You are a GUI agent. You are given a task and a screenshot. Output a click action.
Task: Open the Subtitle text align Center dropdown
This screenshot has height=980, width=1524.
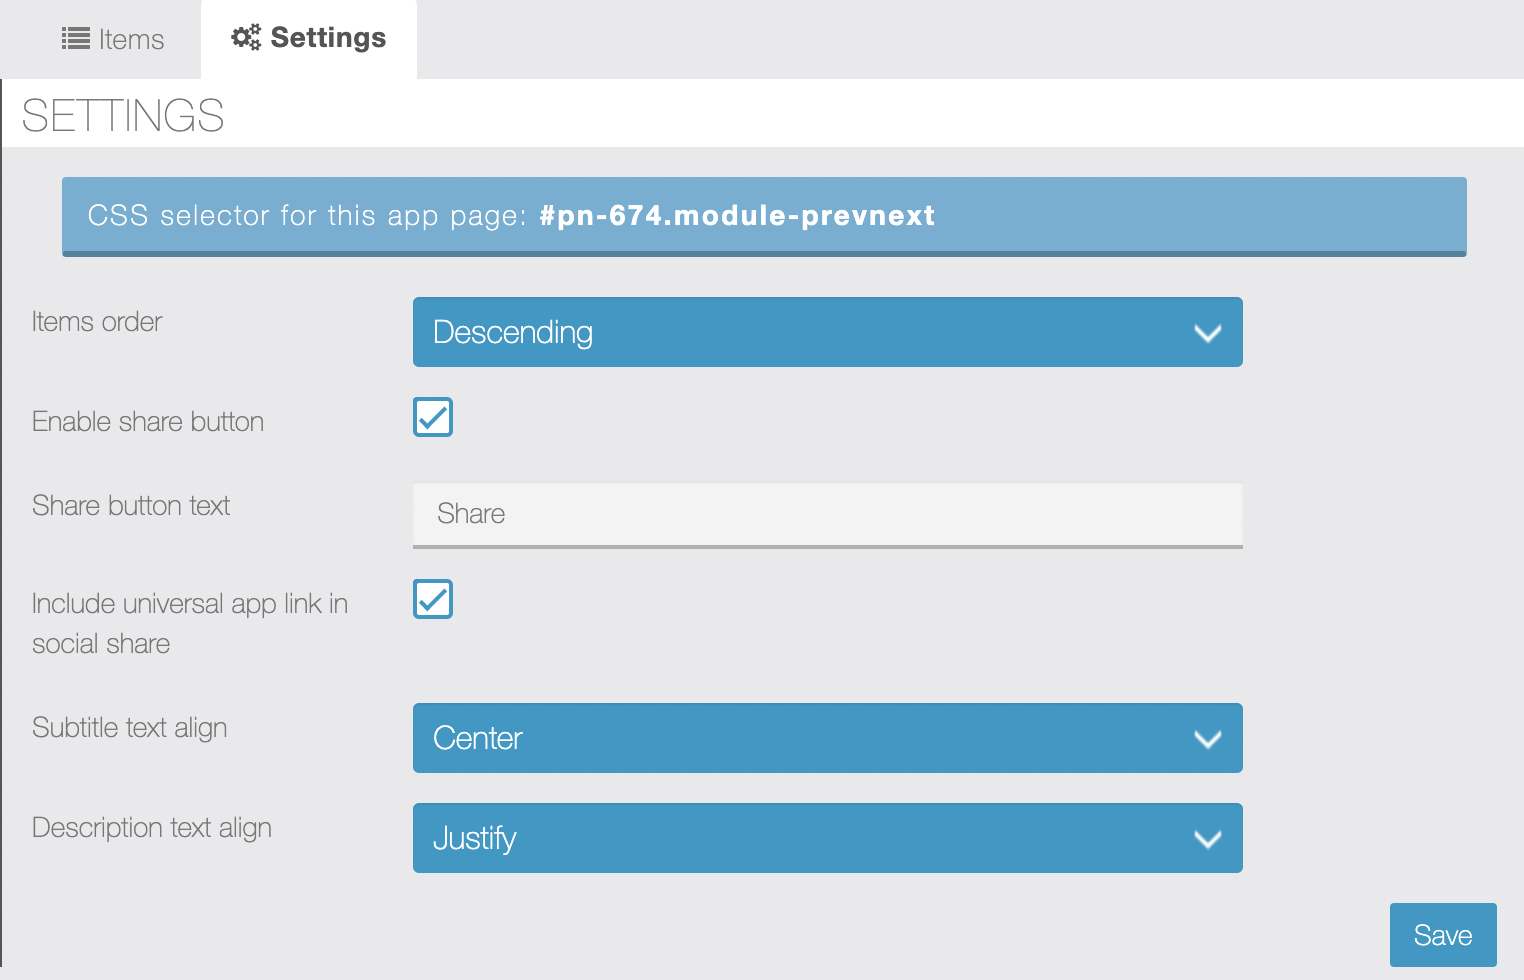[827, 738]
